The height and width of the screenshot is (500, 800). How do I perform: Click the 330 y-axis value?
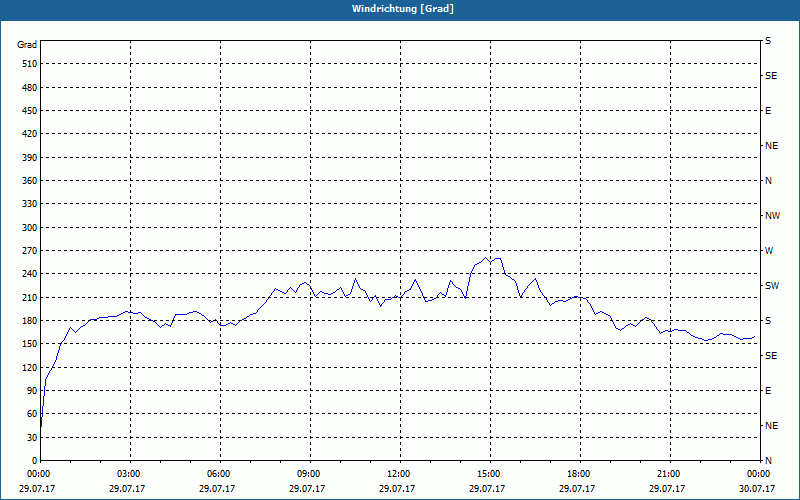30,204
